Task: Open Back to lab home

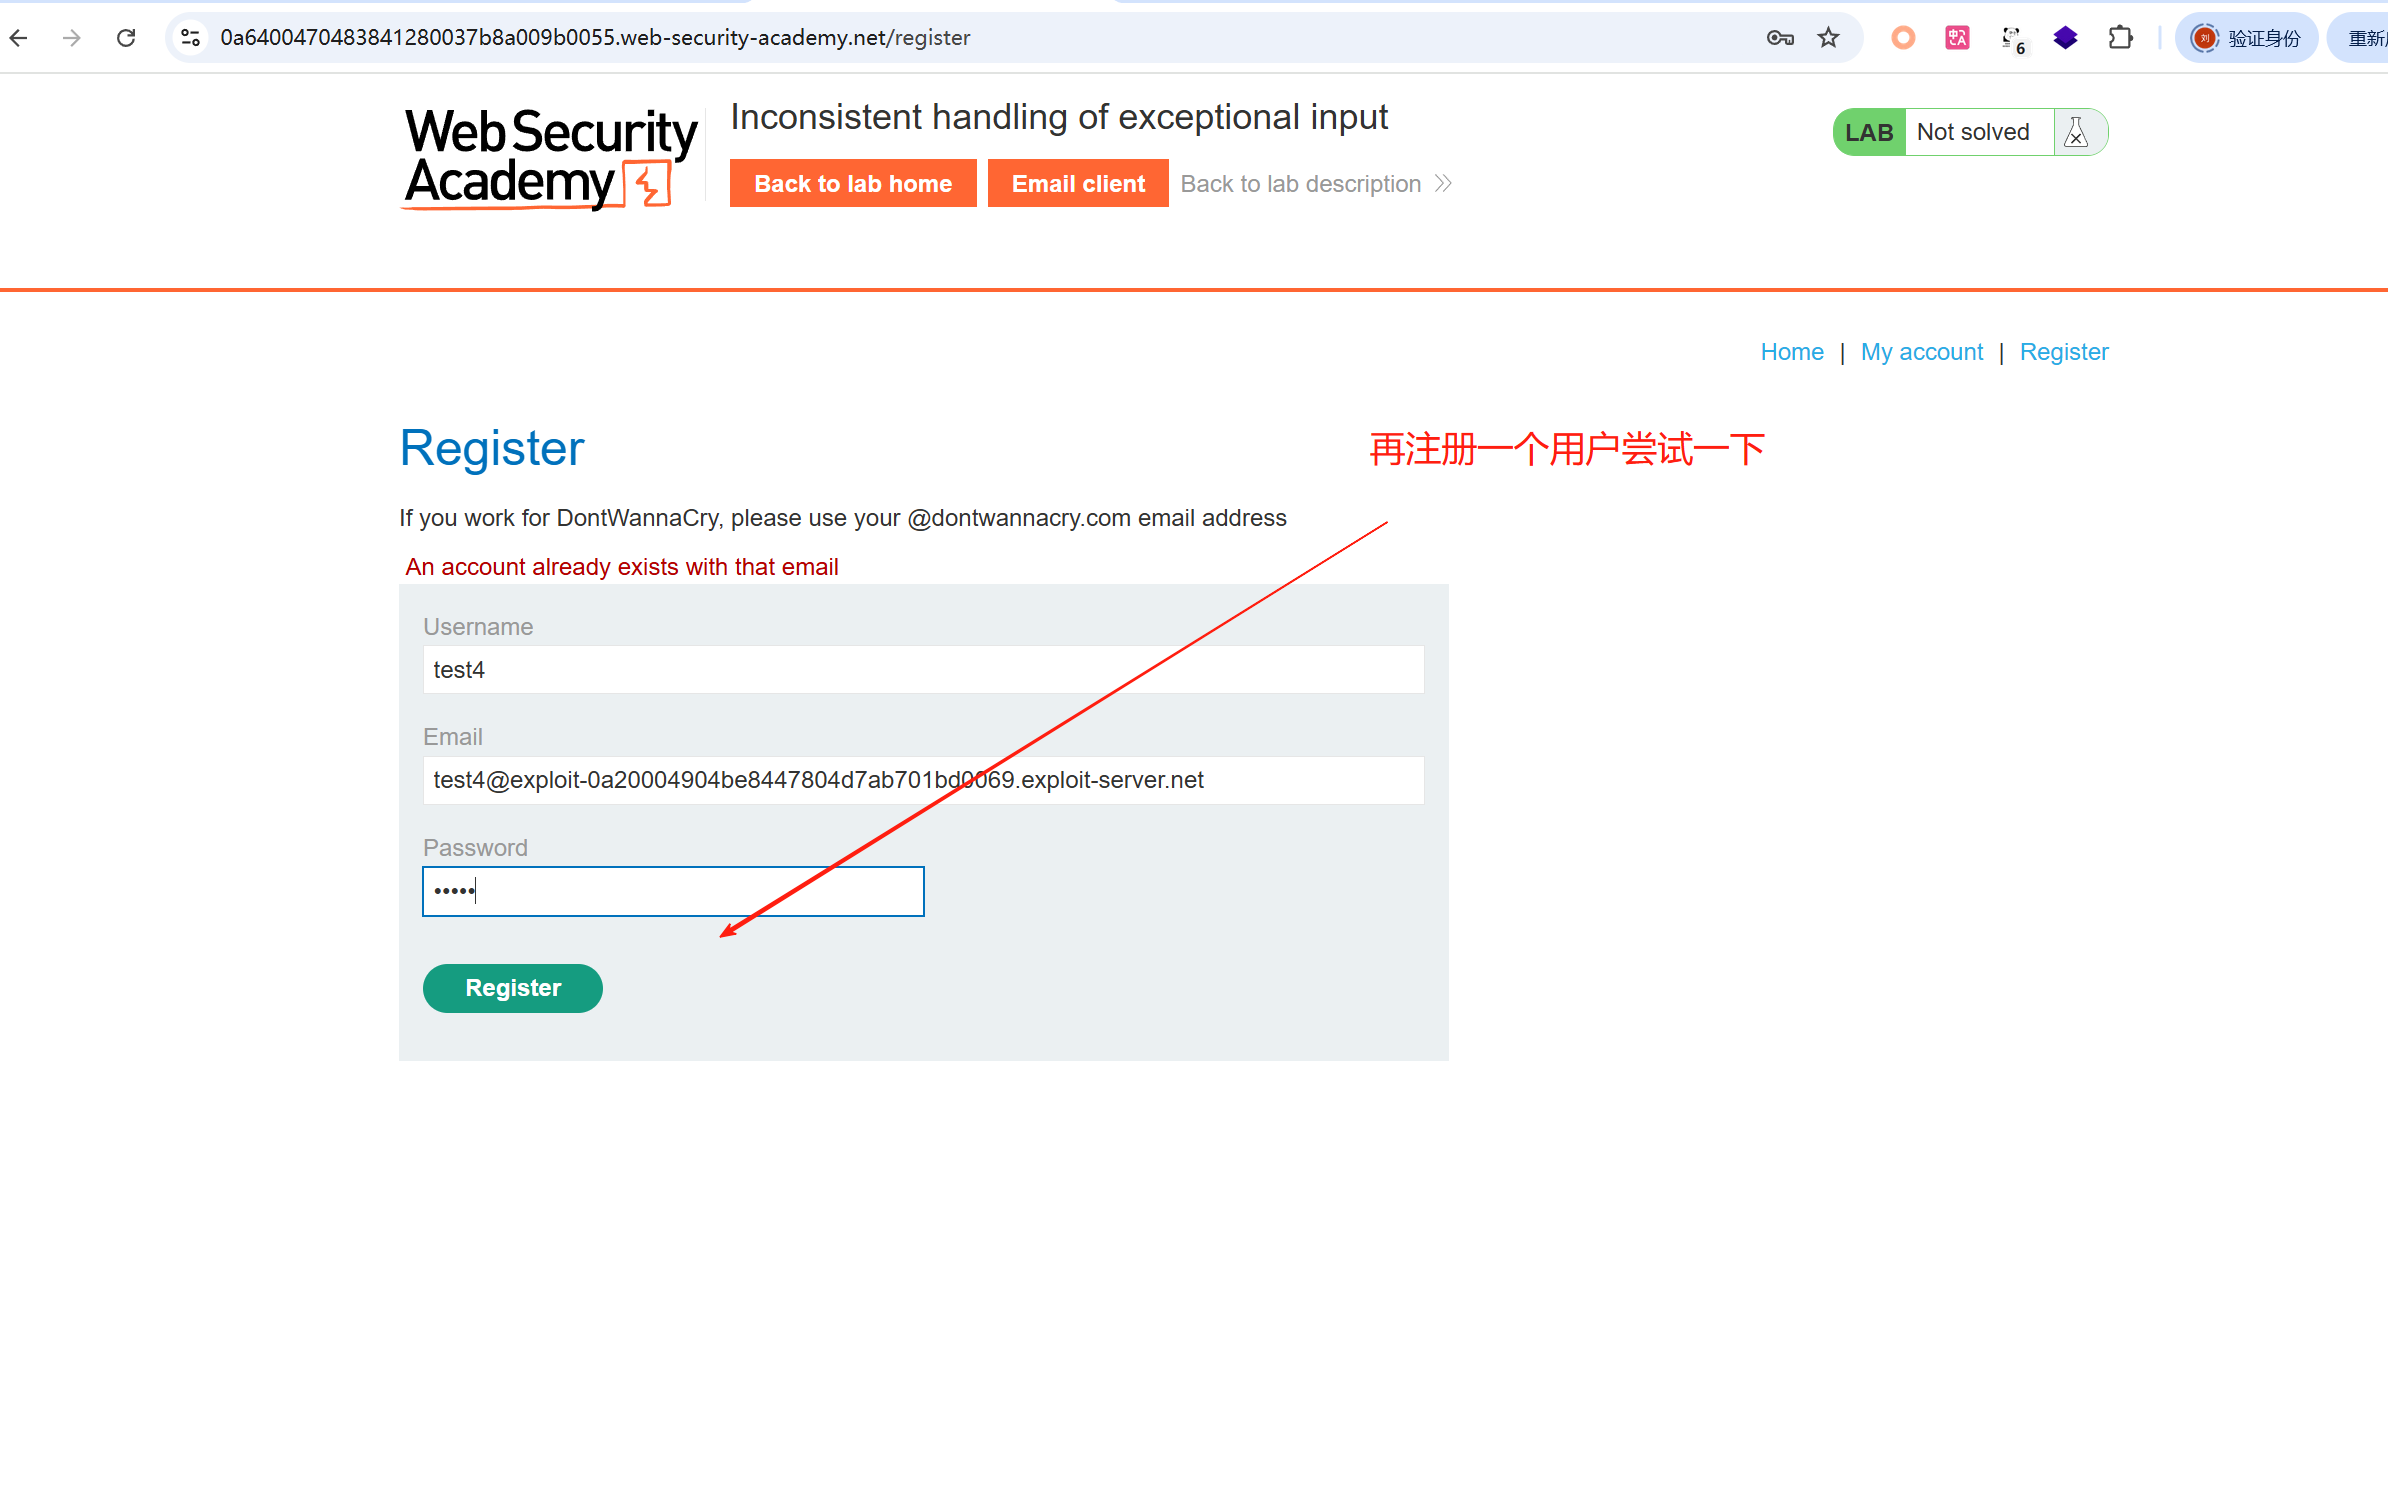Action: [853, 184]
